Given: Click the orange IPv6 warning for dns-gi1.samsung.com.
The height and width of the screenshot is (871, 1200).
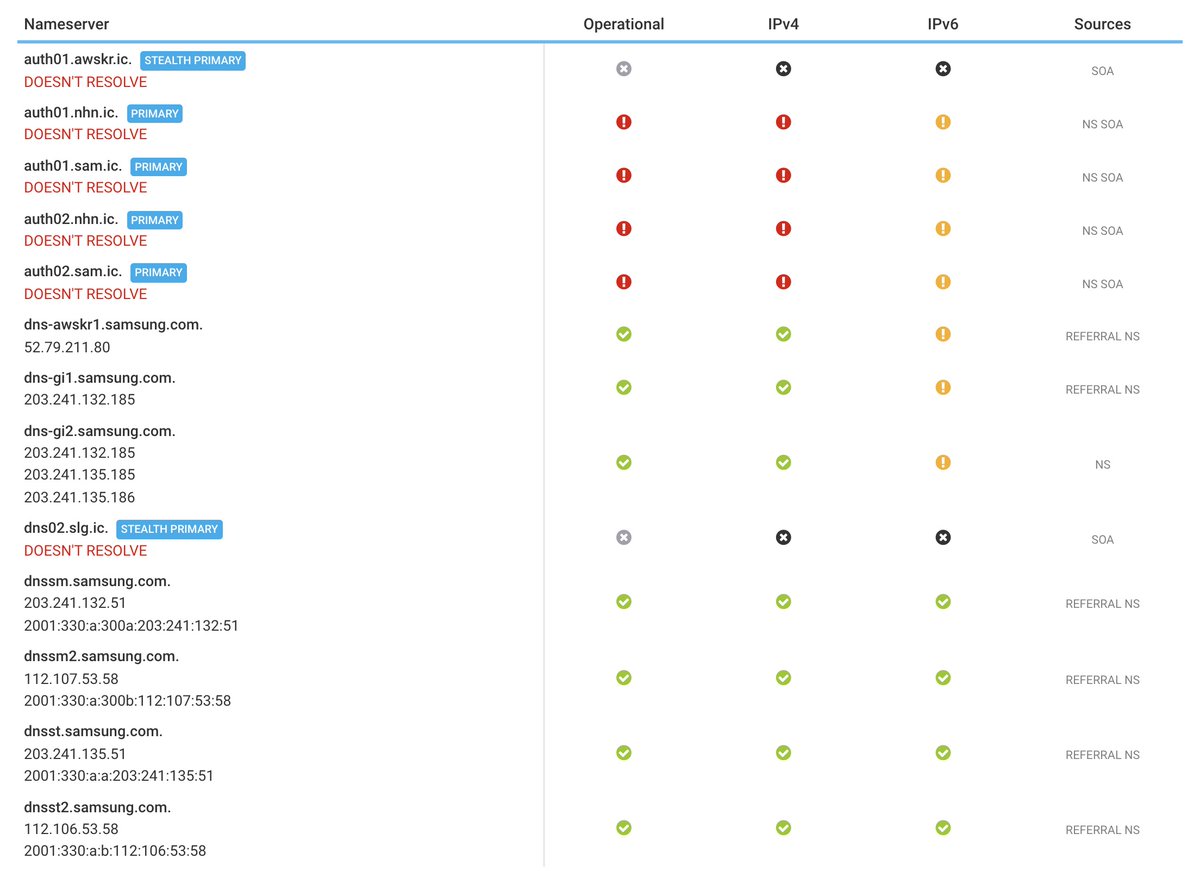Looking at the screenshot, I should [x=943, y=387].
